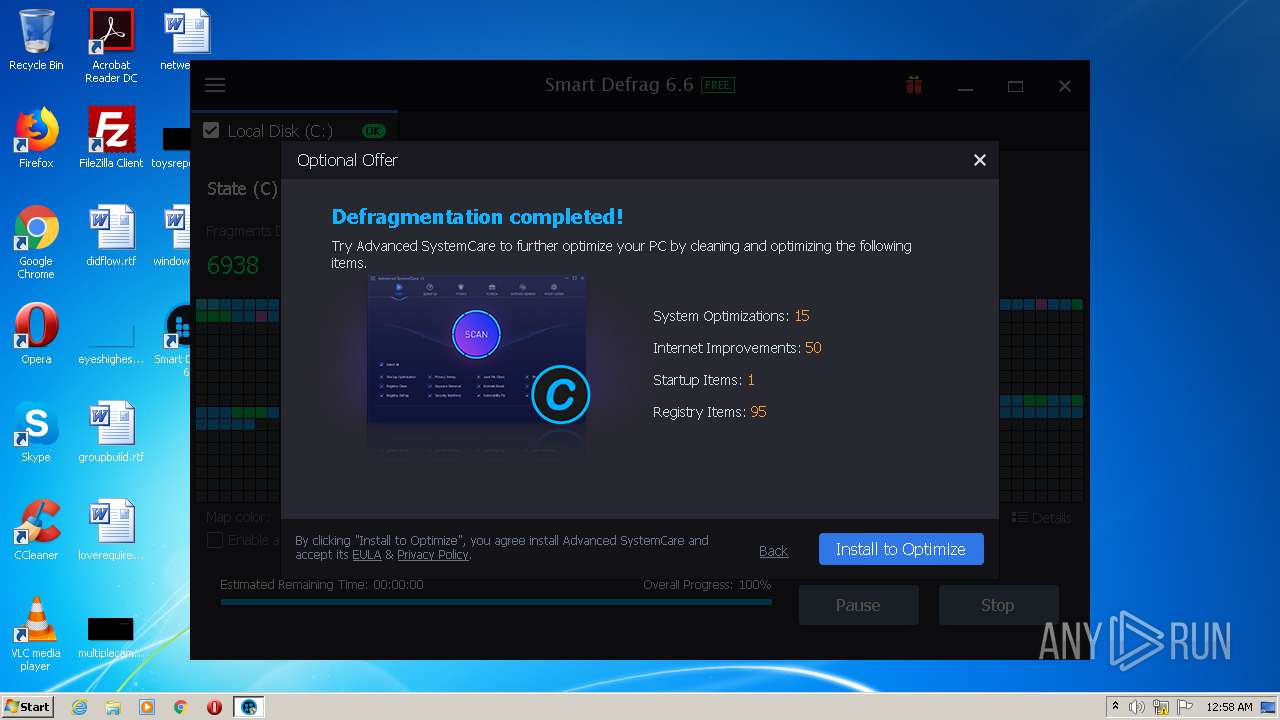Viewport: 1280px width, 720px height.
Task: Open the EULA link
Action: [366, 554]
